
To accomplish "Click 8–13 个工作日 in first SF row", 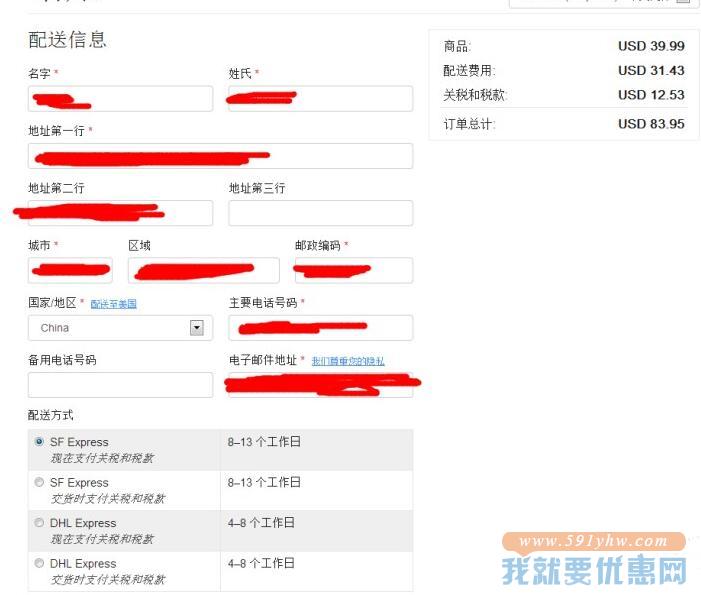I will click(264, 442).
